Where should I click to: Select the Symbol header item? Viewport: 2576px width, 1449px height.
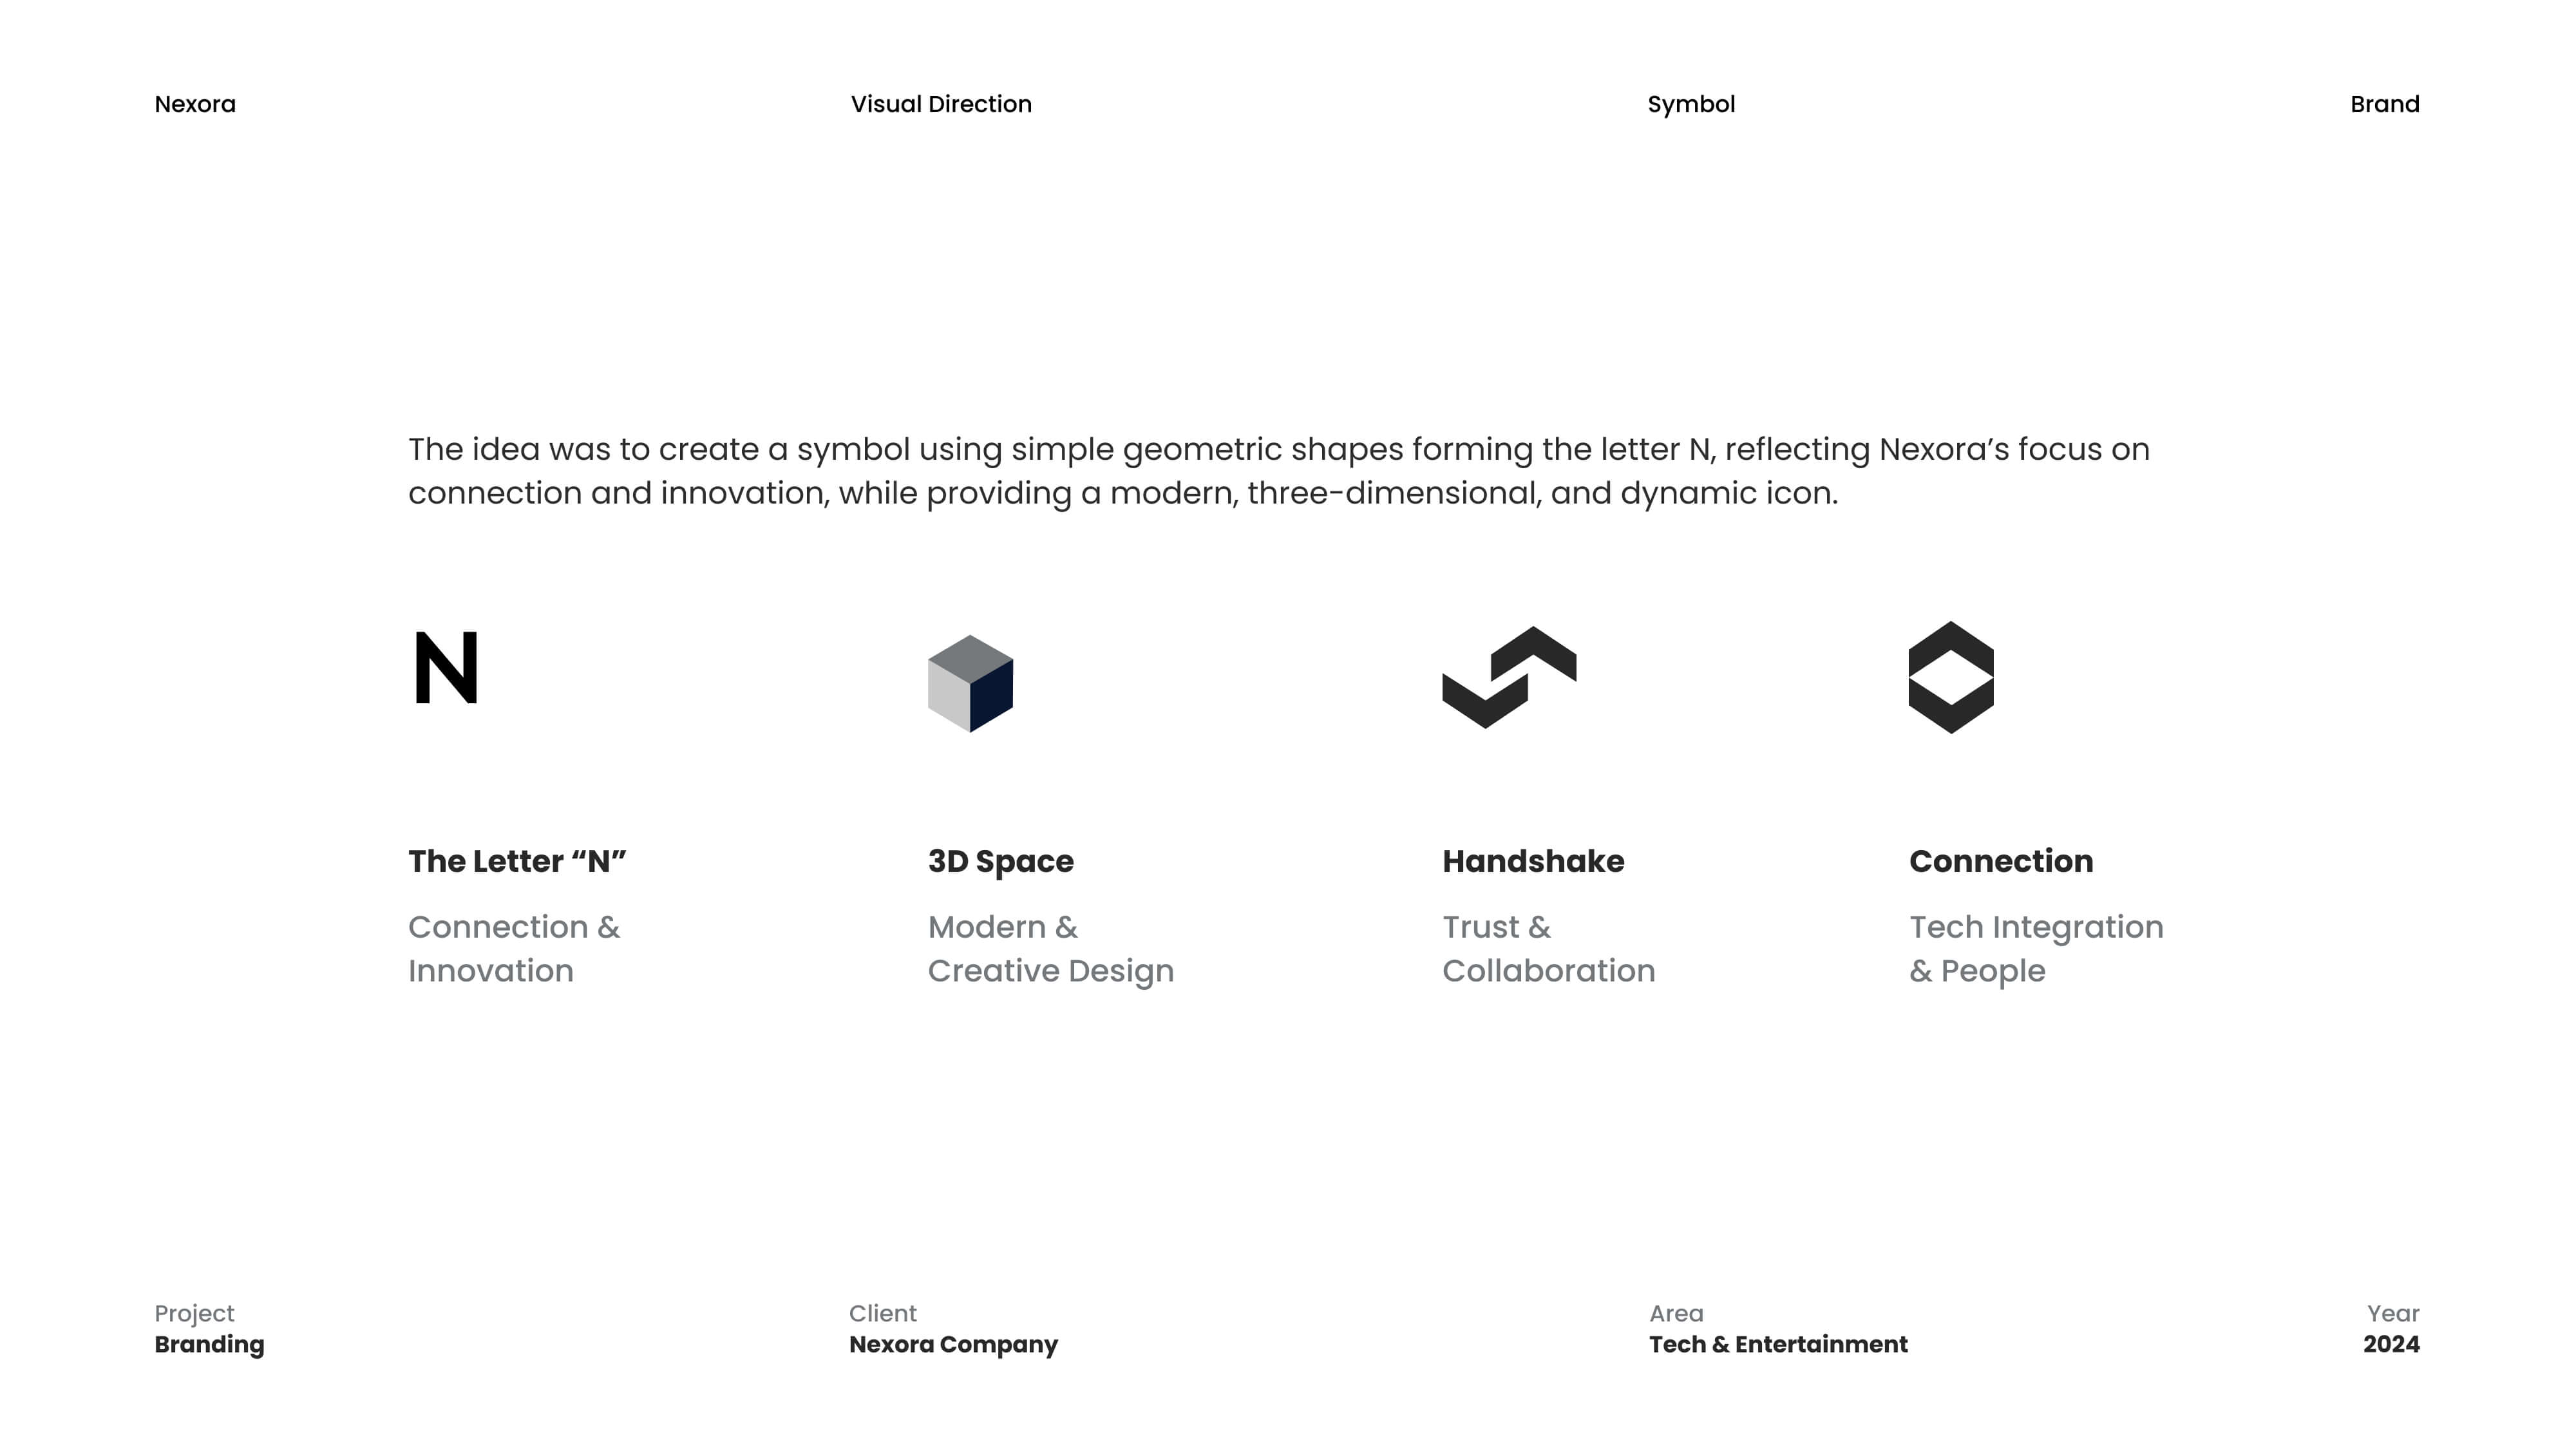pyautogui.click(x=1691, y=105)
